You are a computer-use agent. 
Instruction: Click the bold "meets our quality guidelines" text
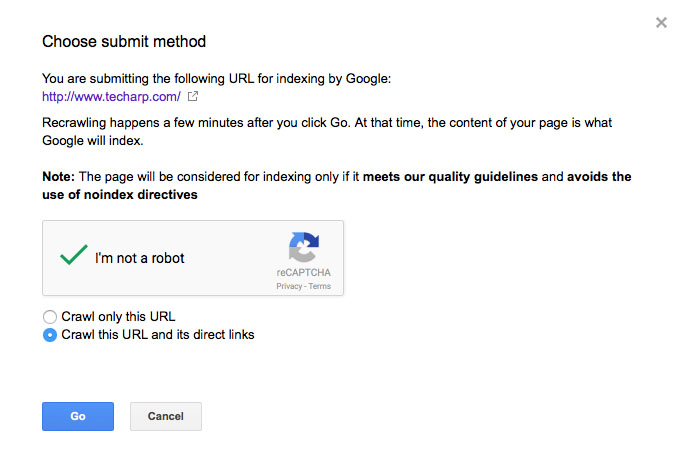[450, 177]
